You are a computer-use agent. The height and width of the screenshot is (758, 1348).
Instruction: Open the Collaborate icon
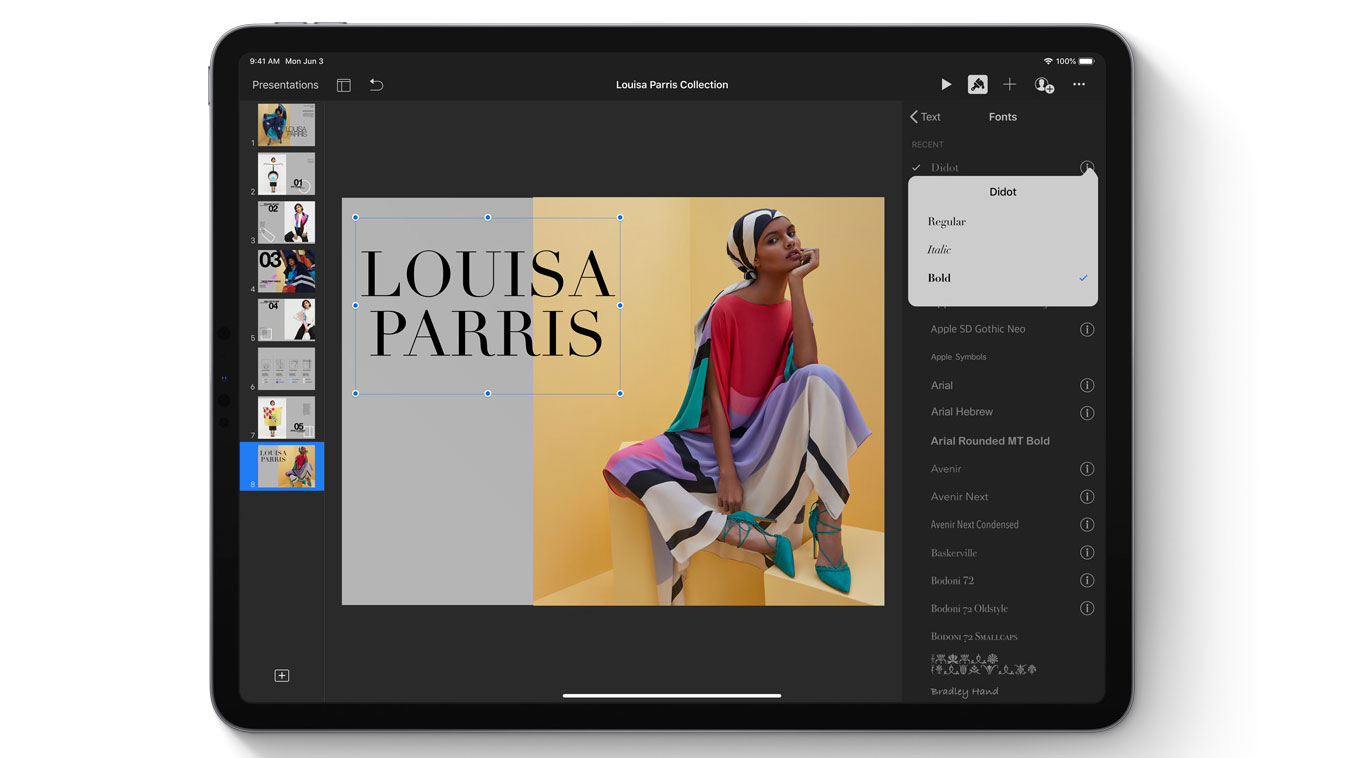point(1044,85)
